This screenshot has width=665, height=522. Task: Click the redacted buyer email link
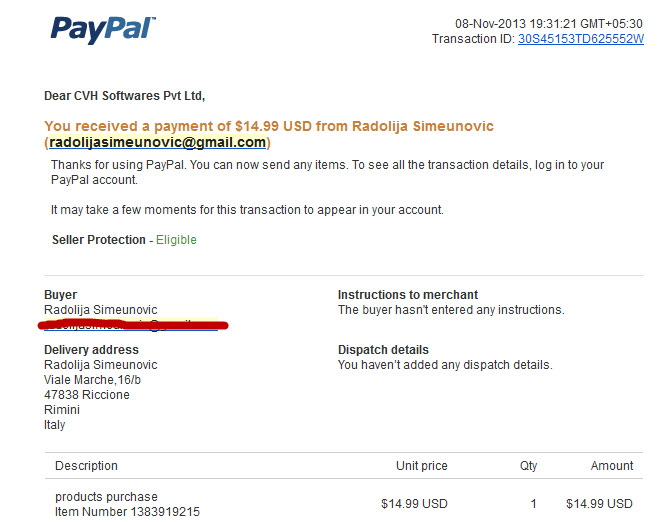point(131,325)
